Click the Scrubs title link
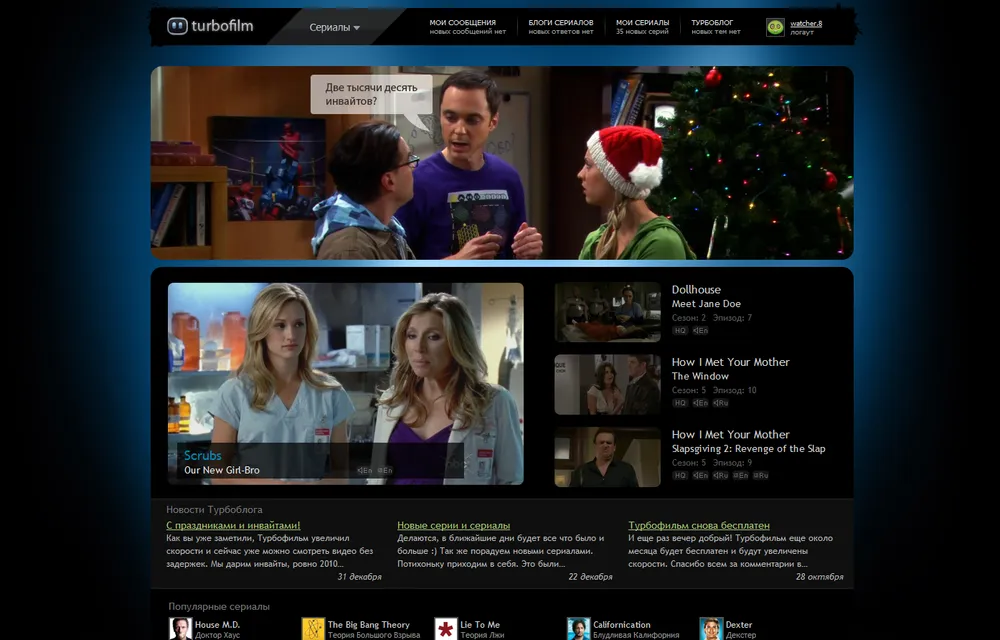Image resolution: width=1000 pixels, height=640 pixels. tap(203, 455)
